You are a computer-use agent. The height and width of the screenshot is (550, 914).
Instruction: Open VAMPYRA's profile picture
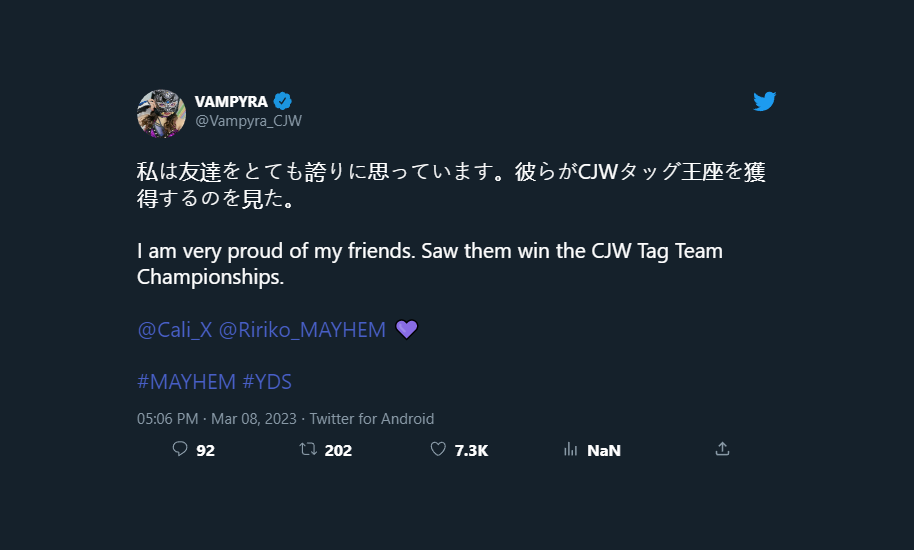(162, 113)
